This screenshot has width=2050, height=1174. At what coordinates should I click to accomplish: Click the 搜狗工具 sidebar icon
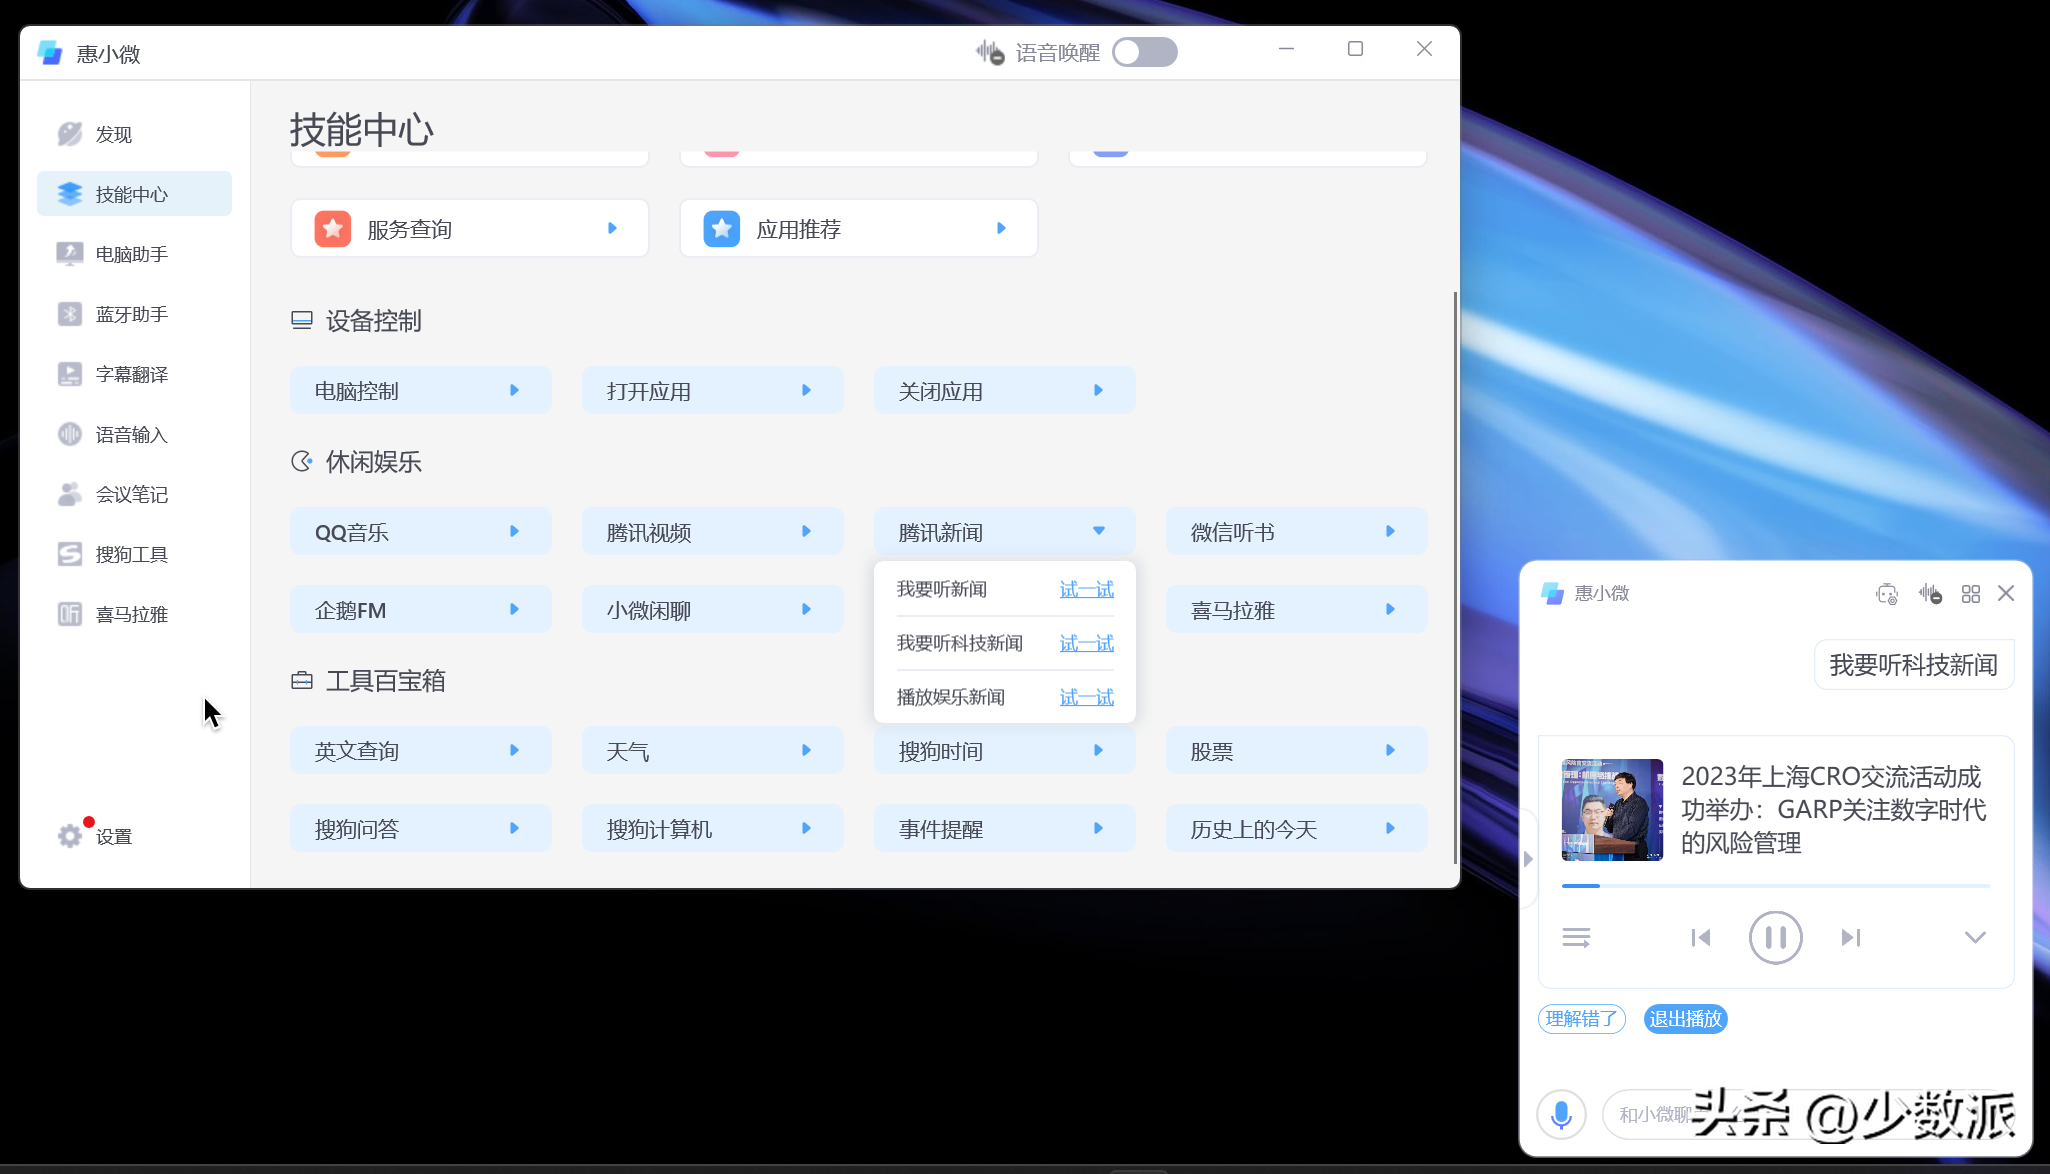70,554
